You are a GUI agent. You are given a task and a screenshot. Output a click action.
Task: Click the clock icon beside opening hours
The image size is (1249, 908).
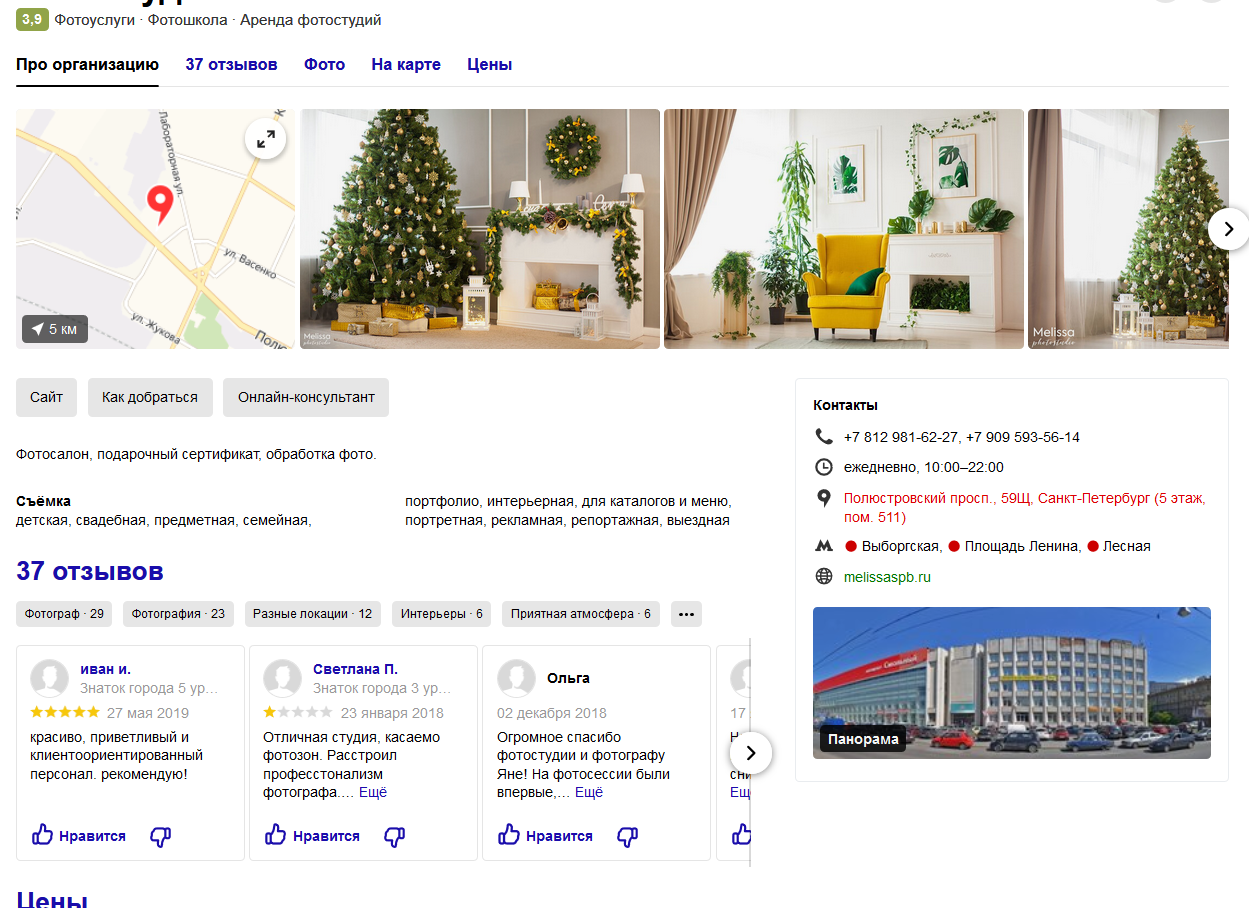pyautogui.click(x=824, y=467)
